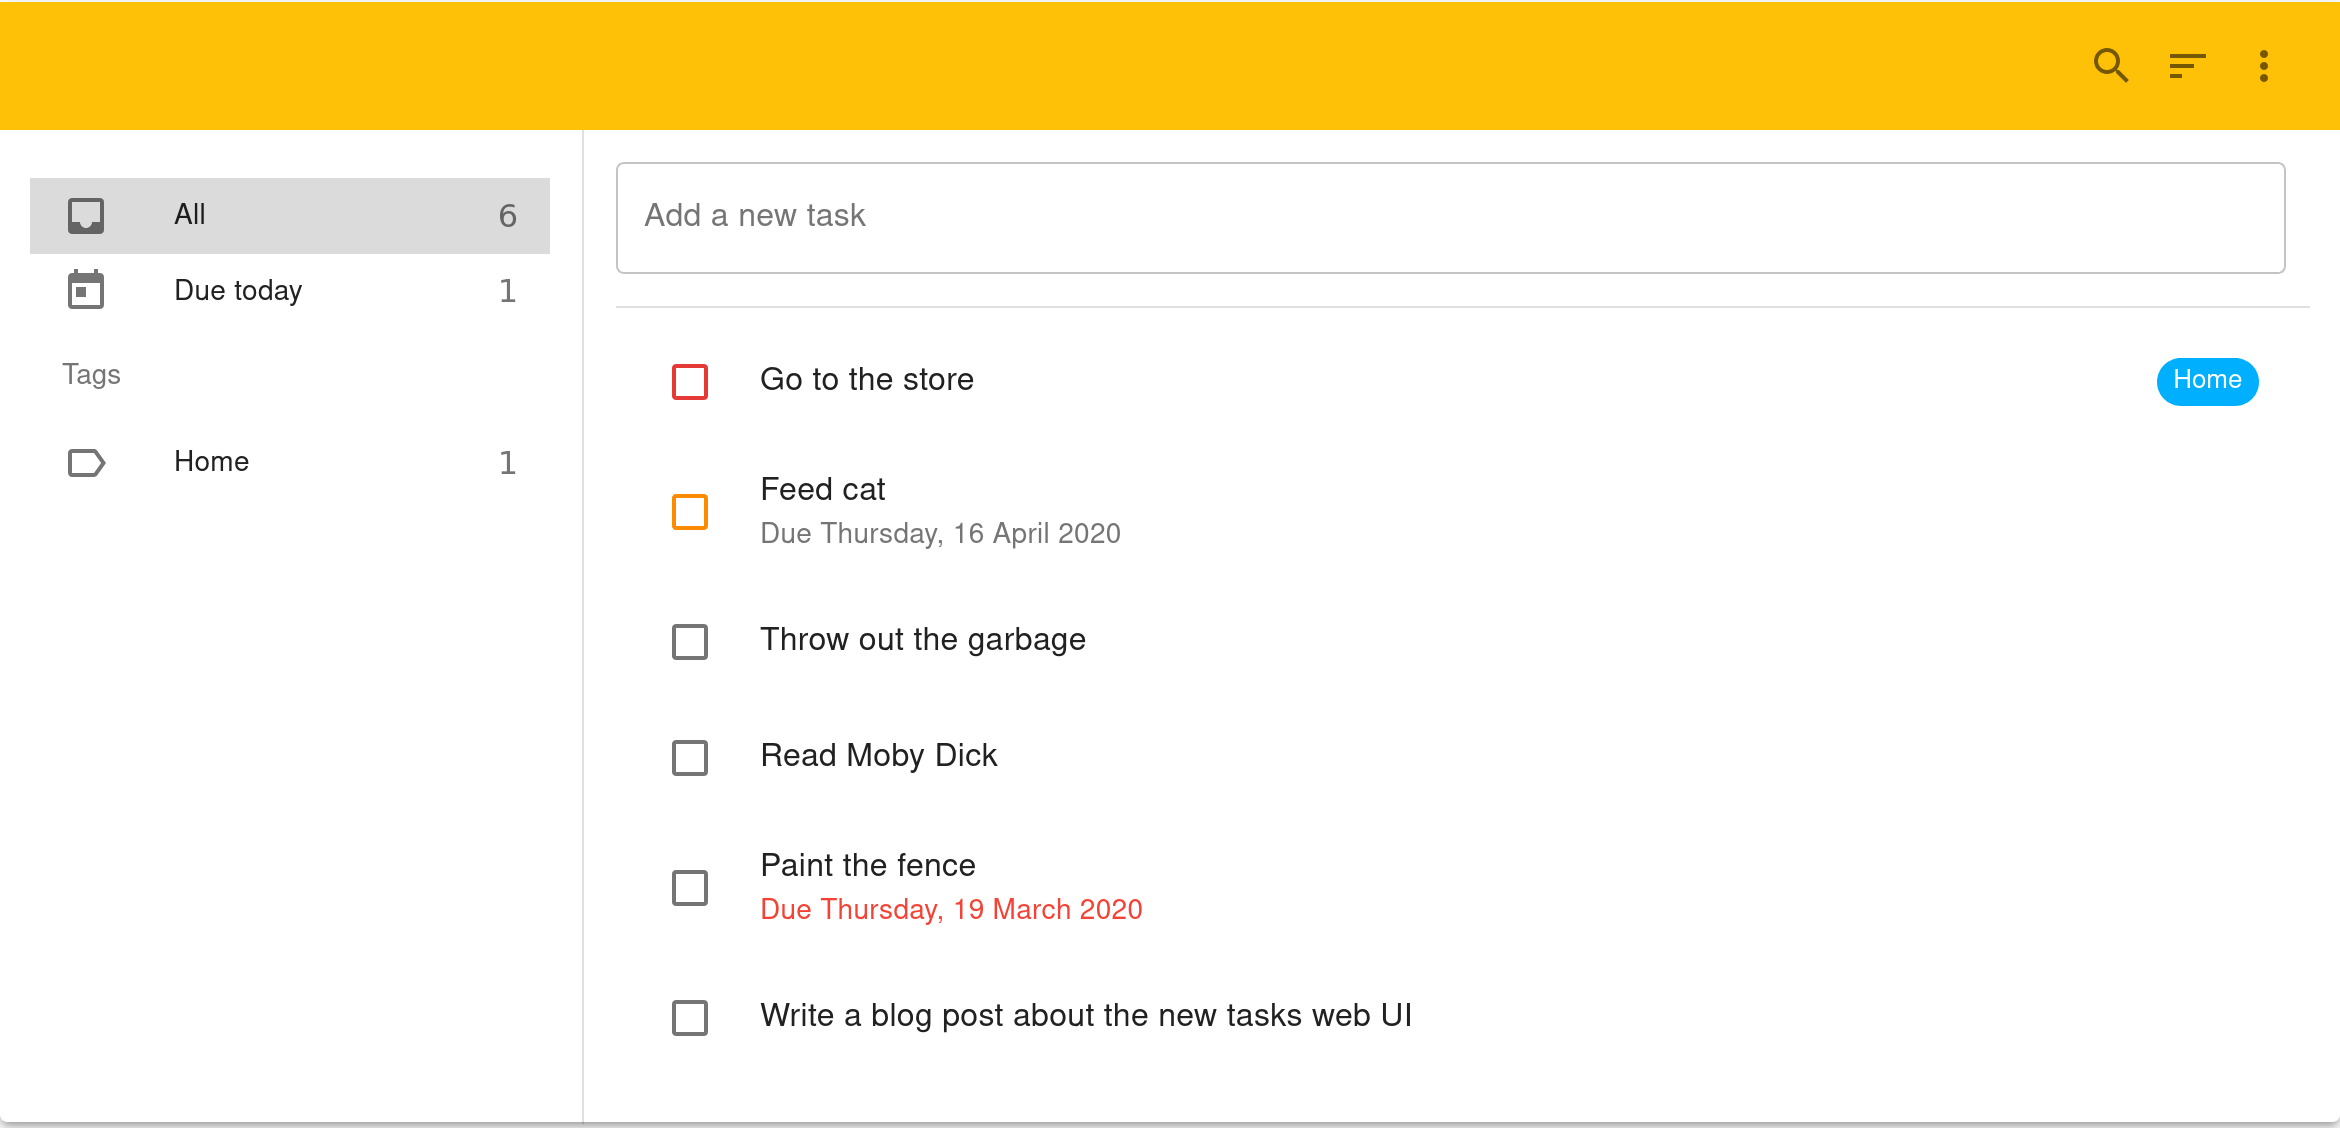2340x1128 pixels.
Task: Click the inbox icon next to All
Action: (x=86, y=215)
